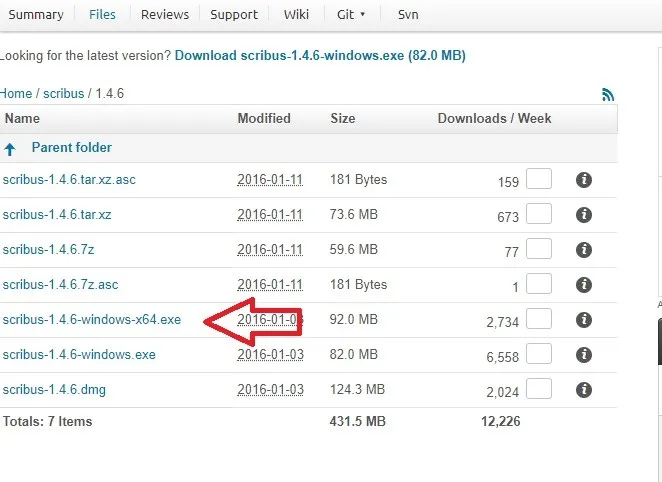662x482 pixels.
Task: Open the Files tab
Action: 102,15
